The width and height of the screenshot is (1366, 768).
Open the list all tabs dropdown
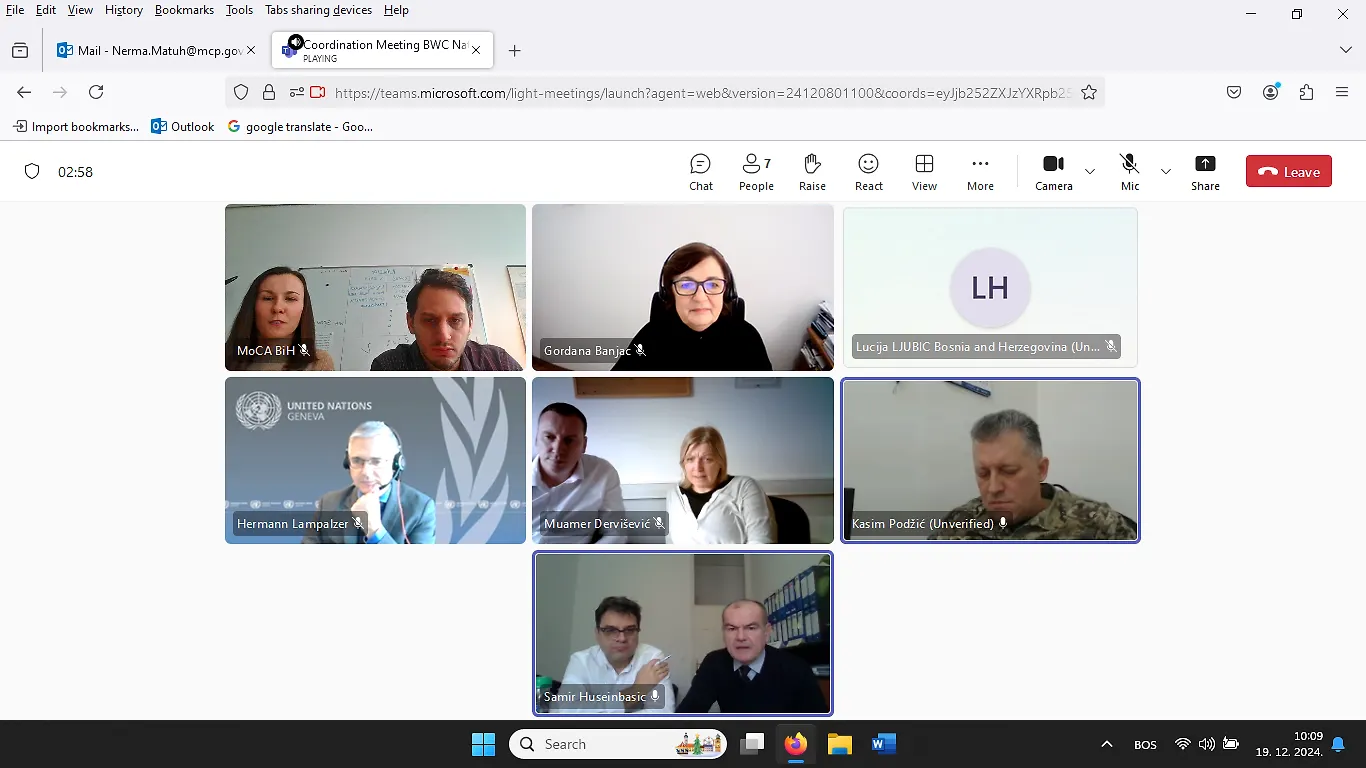tap(1345, 50)
